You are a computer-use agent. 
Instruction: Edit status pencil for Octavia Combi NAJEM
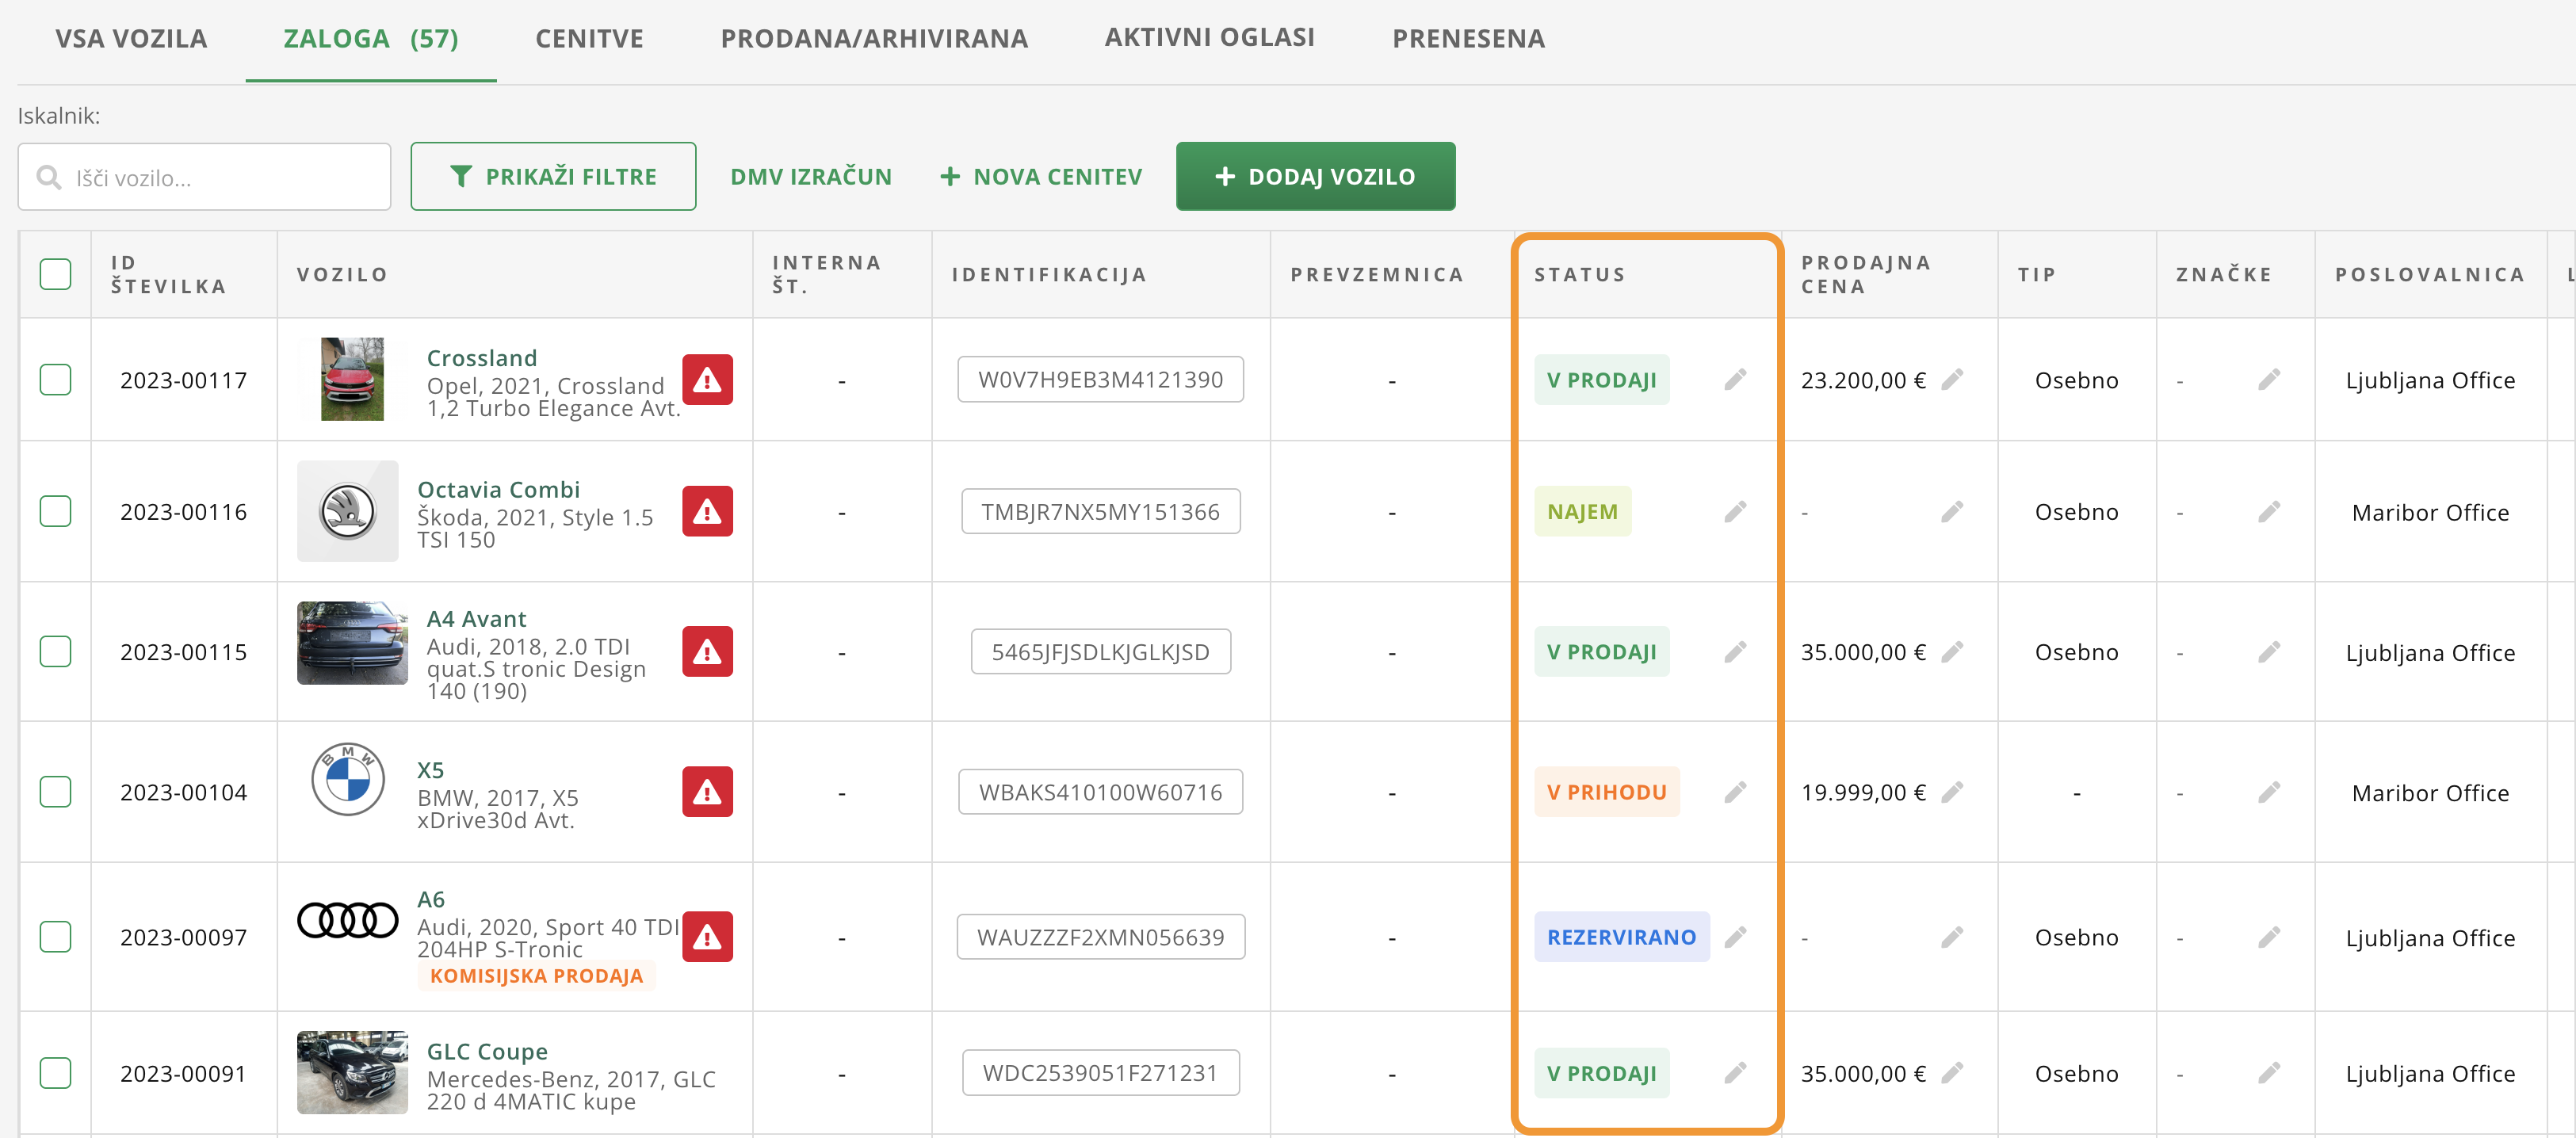1735,512
